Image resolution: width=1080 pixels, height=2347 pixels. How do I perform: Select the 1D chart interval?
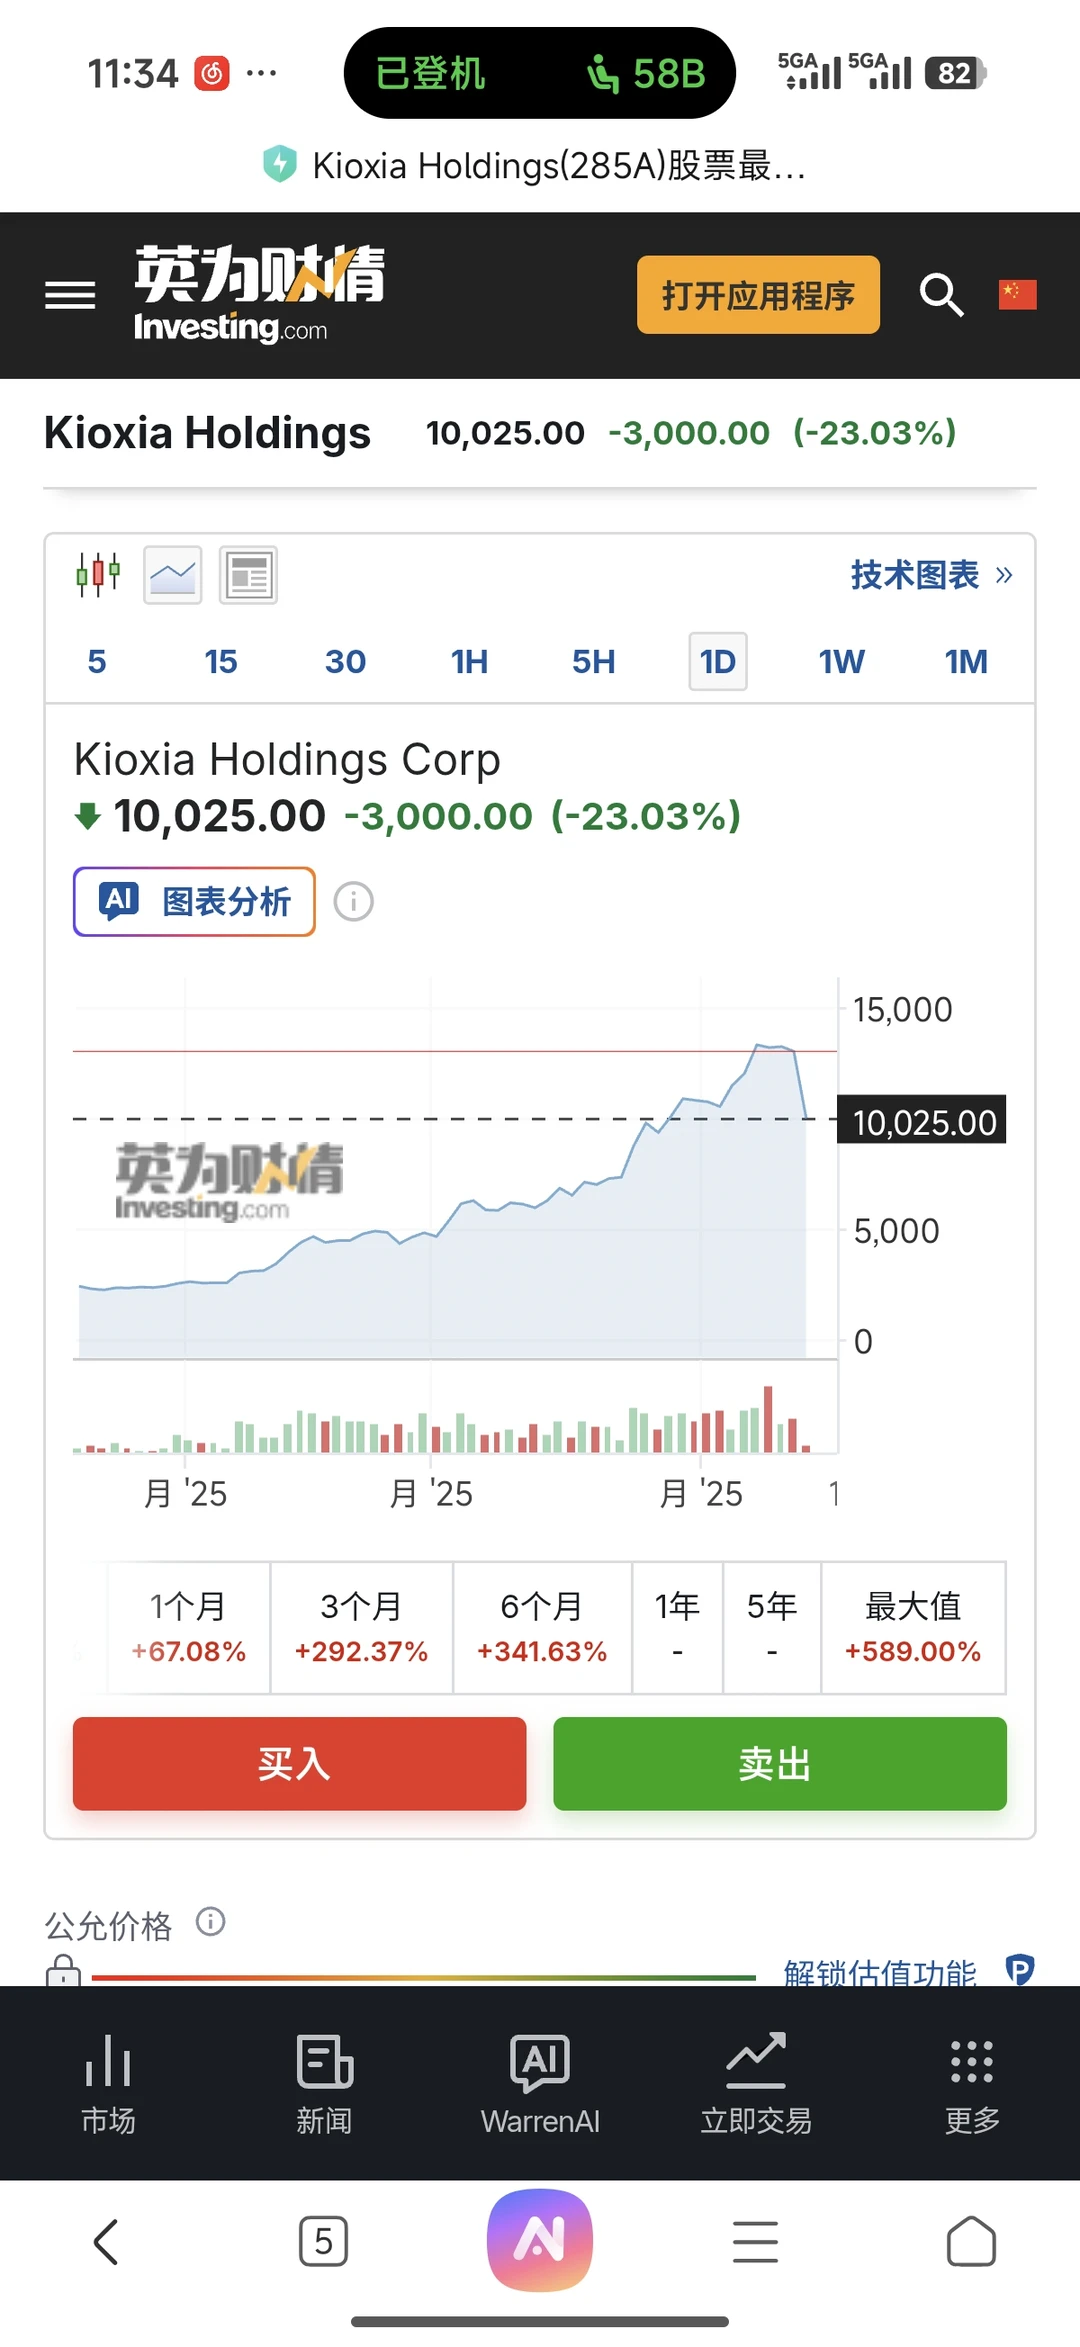click(x=717, y=662)
